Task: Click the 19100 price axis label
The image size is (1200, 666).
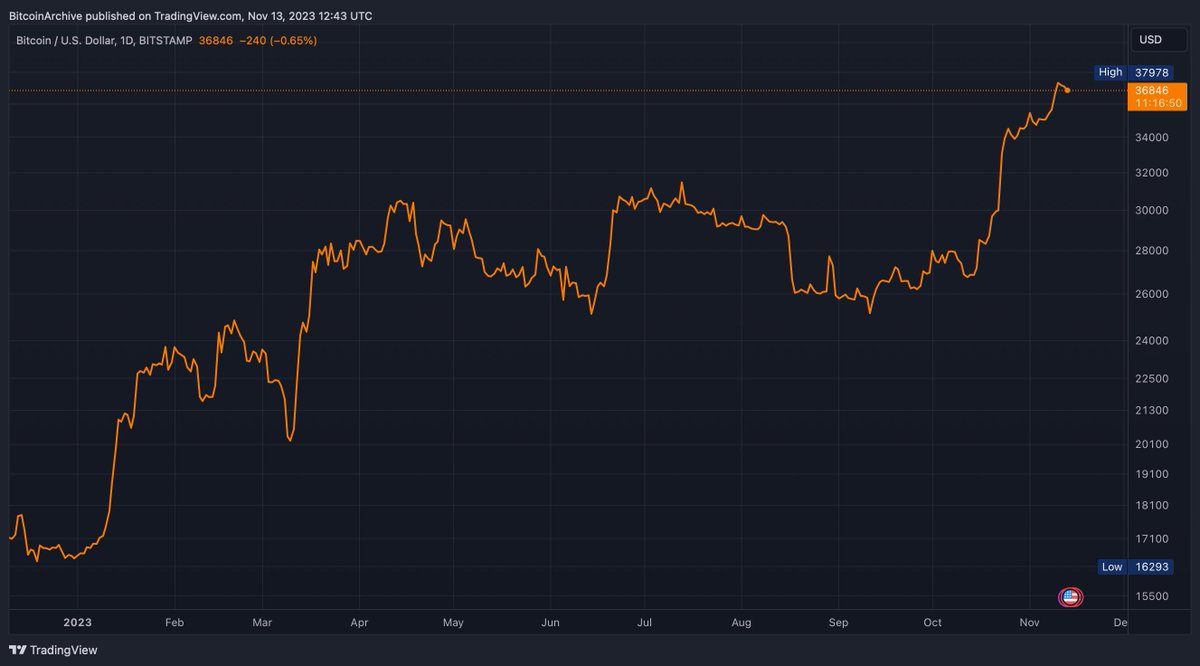Action: (x=1151, y=475)
